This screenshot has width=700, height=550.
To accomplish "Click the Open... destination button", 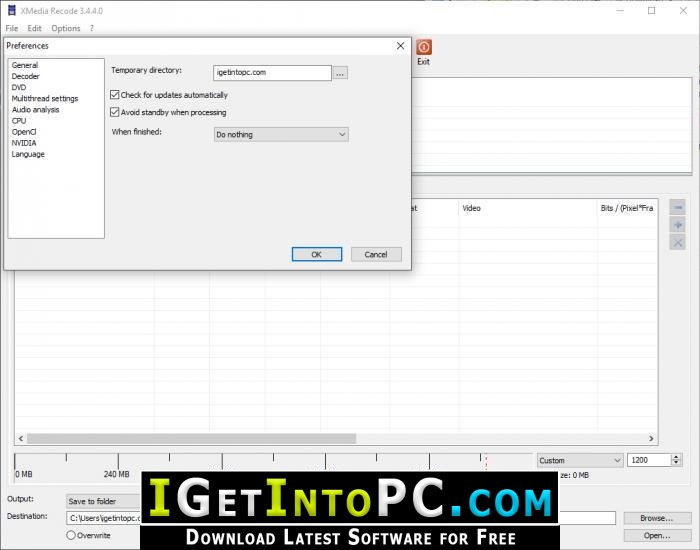I will [x=657, y=535].
